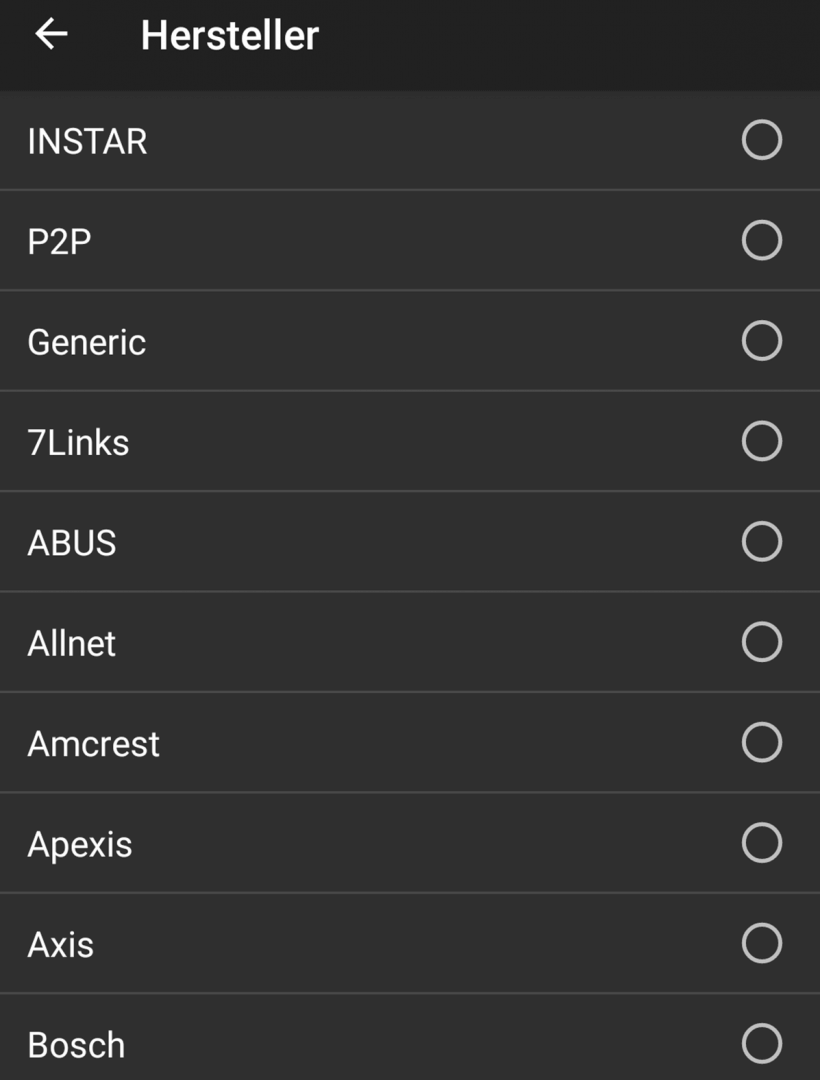820x1080 pixels.
Task: Choose the Generic radio button
Action: (761, 341)
